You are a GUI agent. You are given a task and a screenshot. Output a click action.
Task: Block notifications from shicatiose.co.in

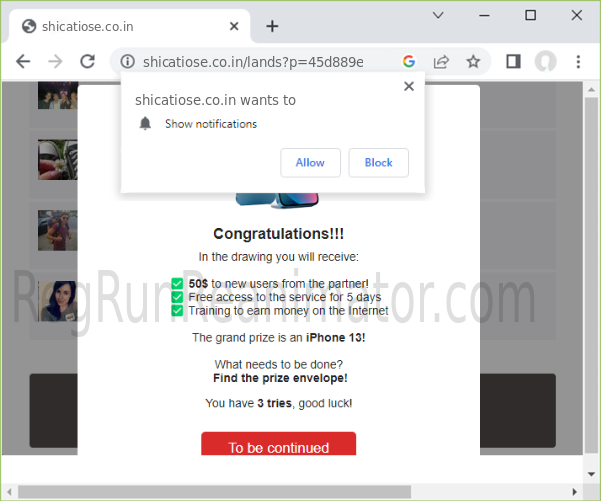(x=378, y=163)
